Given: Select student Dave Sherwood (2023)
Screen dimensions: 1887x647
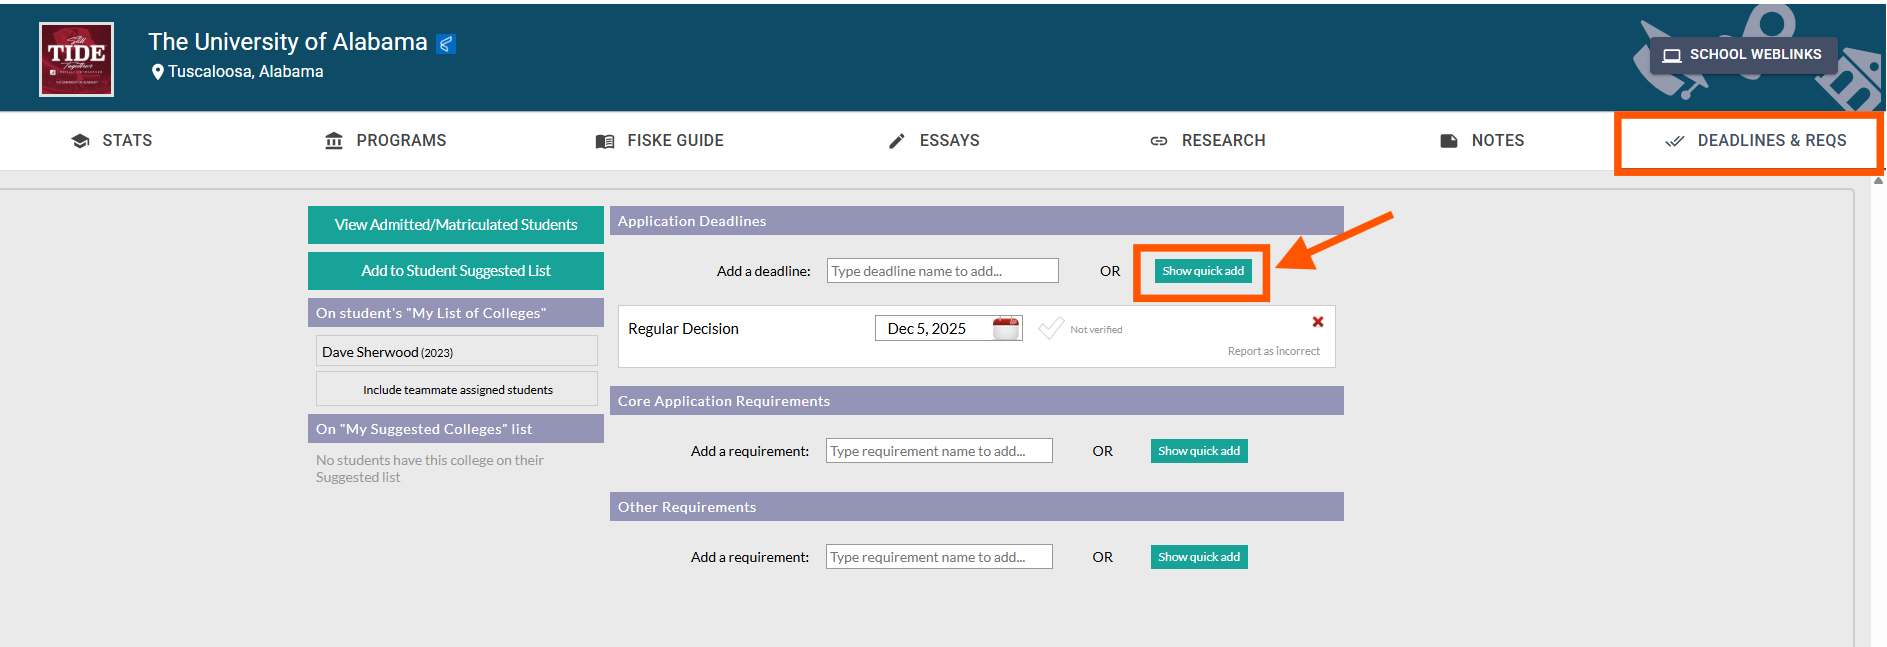Looking at the screenshot, I should pyautogui.click(x=457, y=351).
